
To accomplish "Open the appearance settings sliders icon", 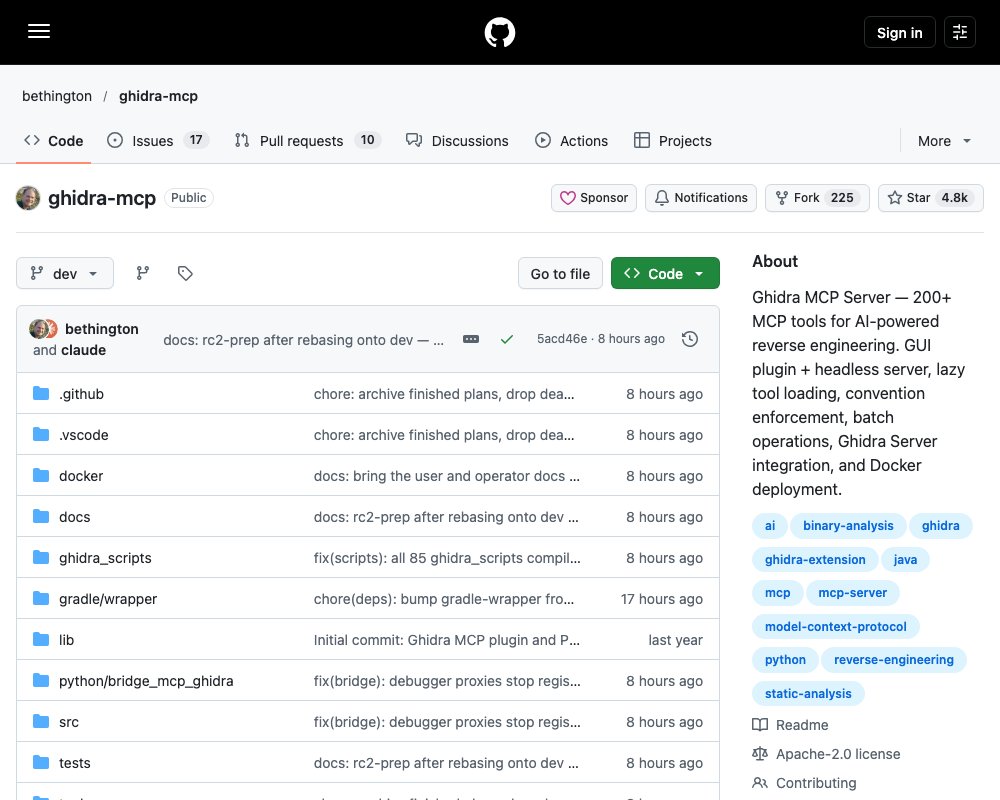I will 960,32.
